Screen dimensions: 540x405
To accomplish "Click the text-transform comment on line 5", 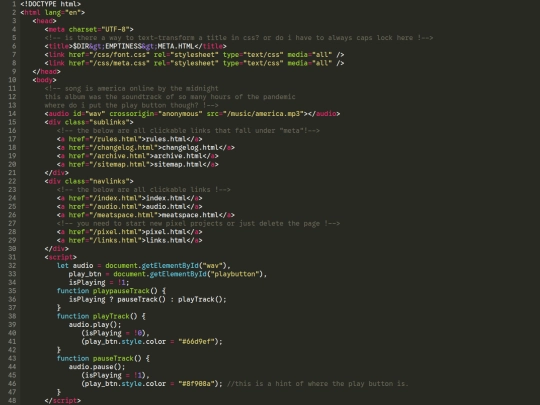I will coord(239,38).
